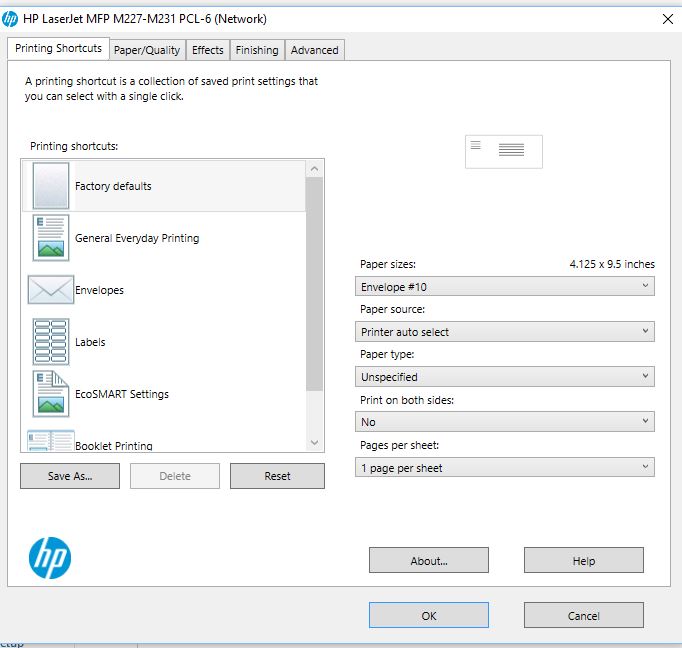
Task: Select the Booklet Printing shortcut icon
Action: click(51, 441)
